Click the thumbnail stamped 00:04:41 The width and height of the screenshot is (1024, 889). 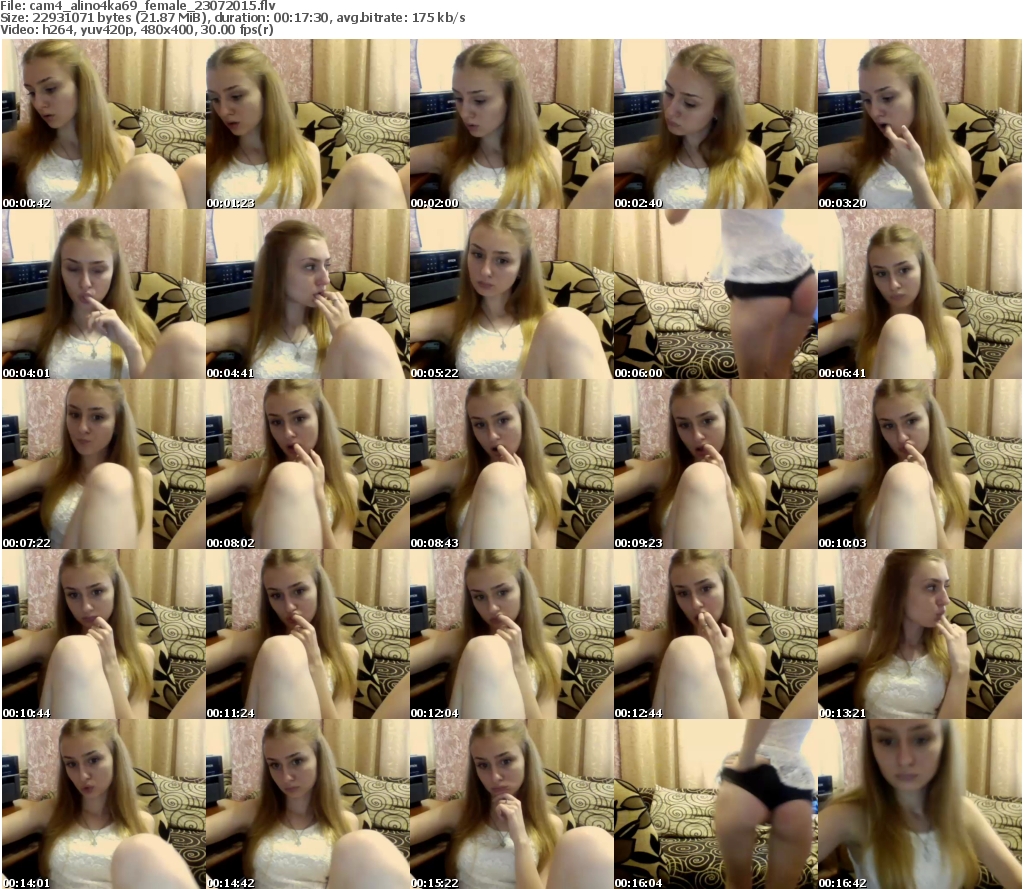click(308, 294)
